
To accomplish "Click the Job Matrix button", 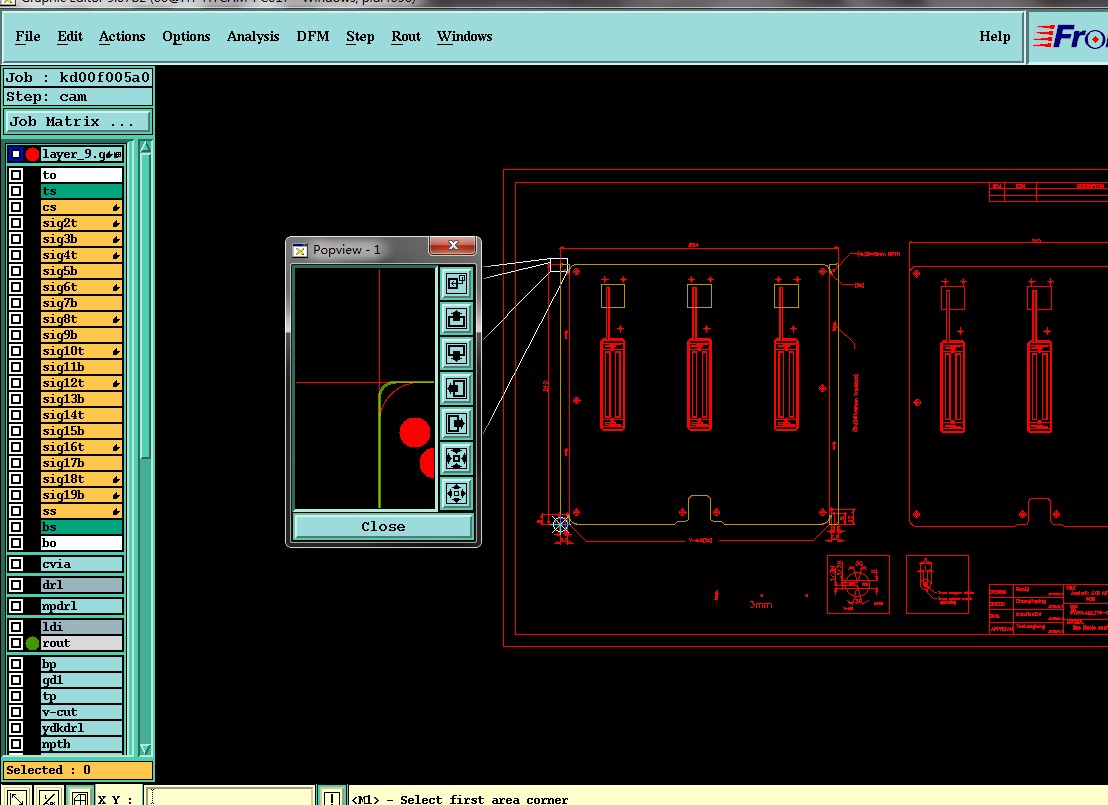I will (x=78, y=122).
